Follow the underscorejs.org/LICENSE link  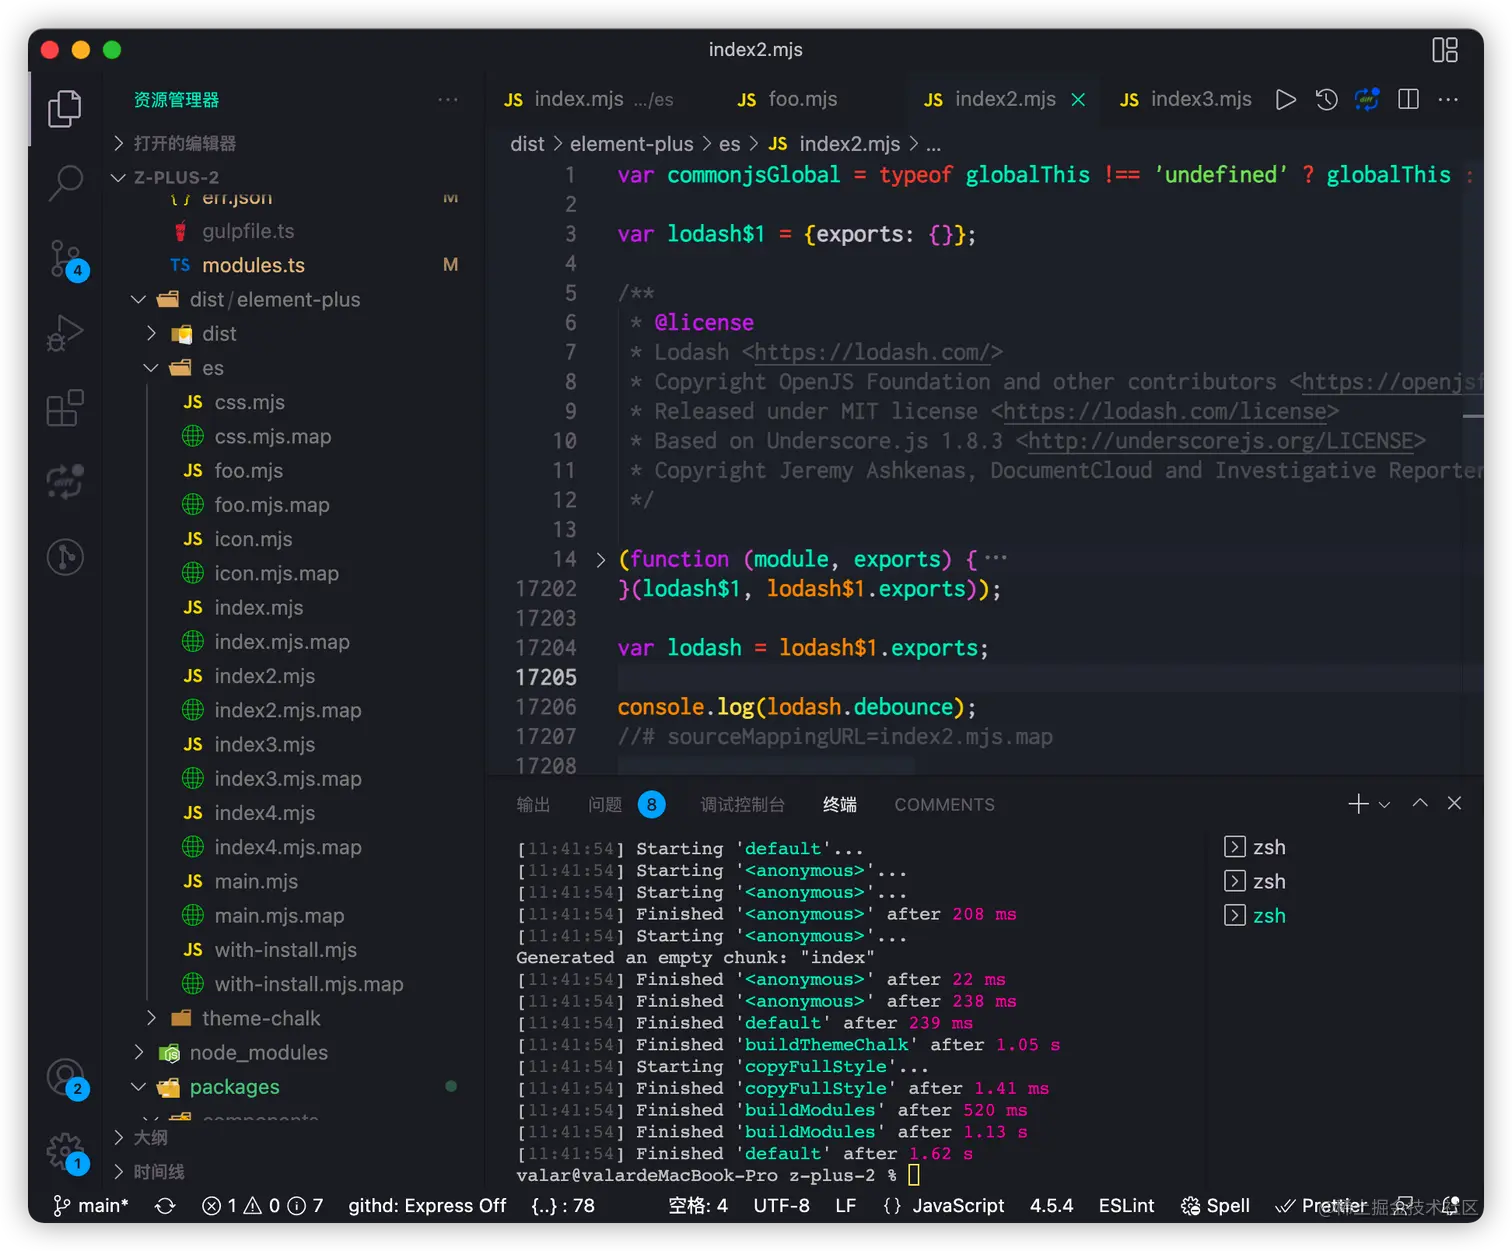pyautogui.click(x=1220, y=441)
